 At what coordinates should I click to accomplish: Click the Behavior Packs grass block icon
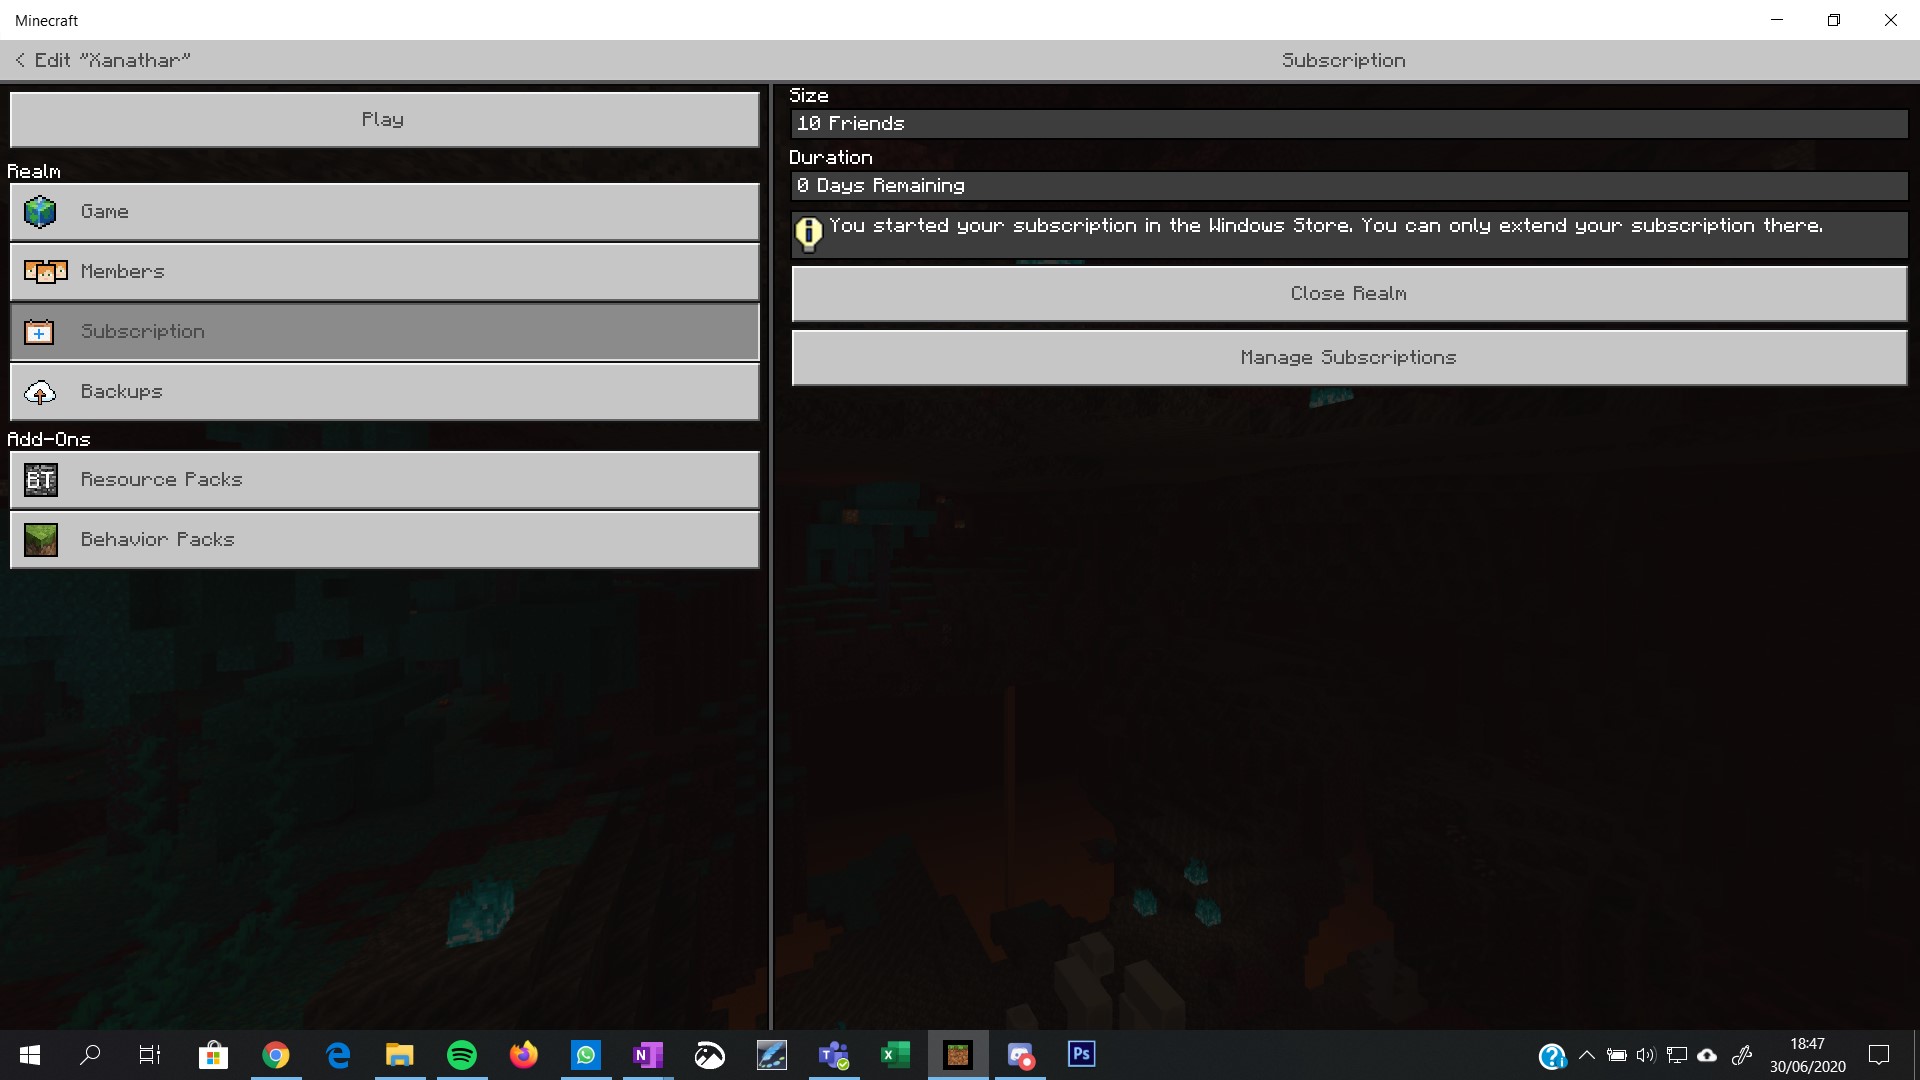pyautogui.click(x=40, y=540)
